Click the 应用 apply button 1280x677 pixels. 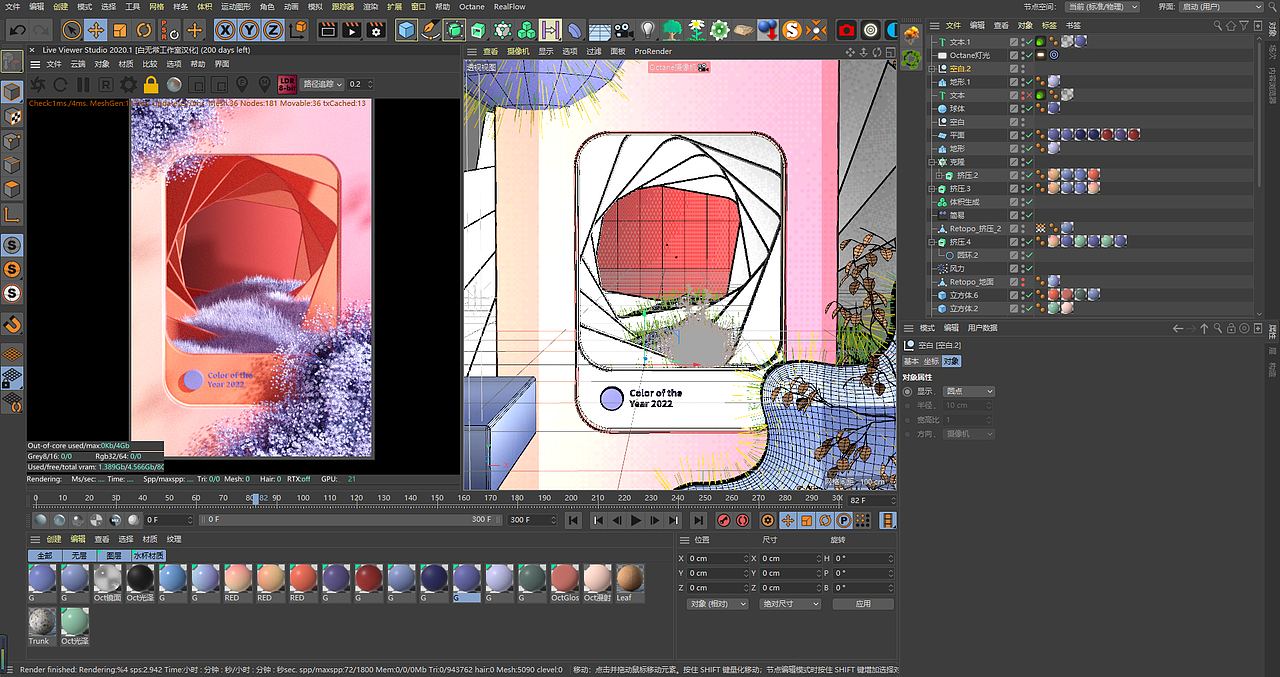point(863,604)
